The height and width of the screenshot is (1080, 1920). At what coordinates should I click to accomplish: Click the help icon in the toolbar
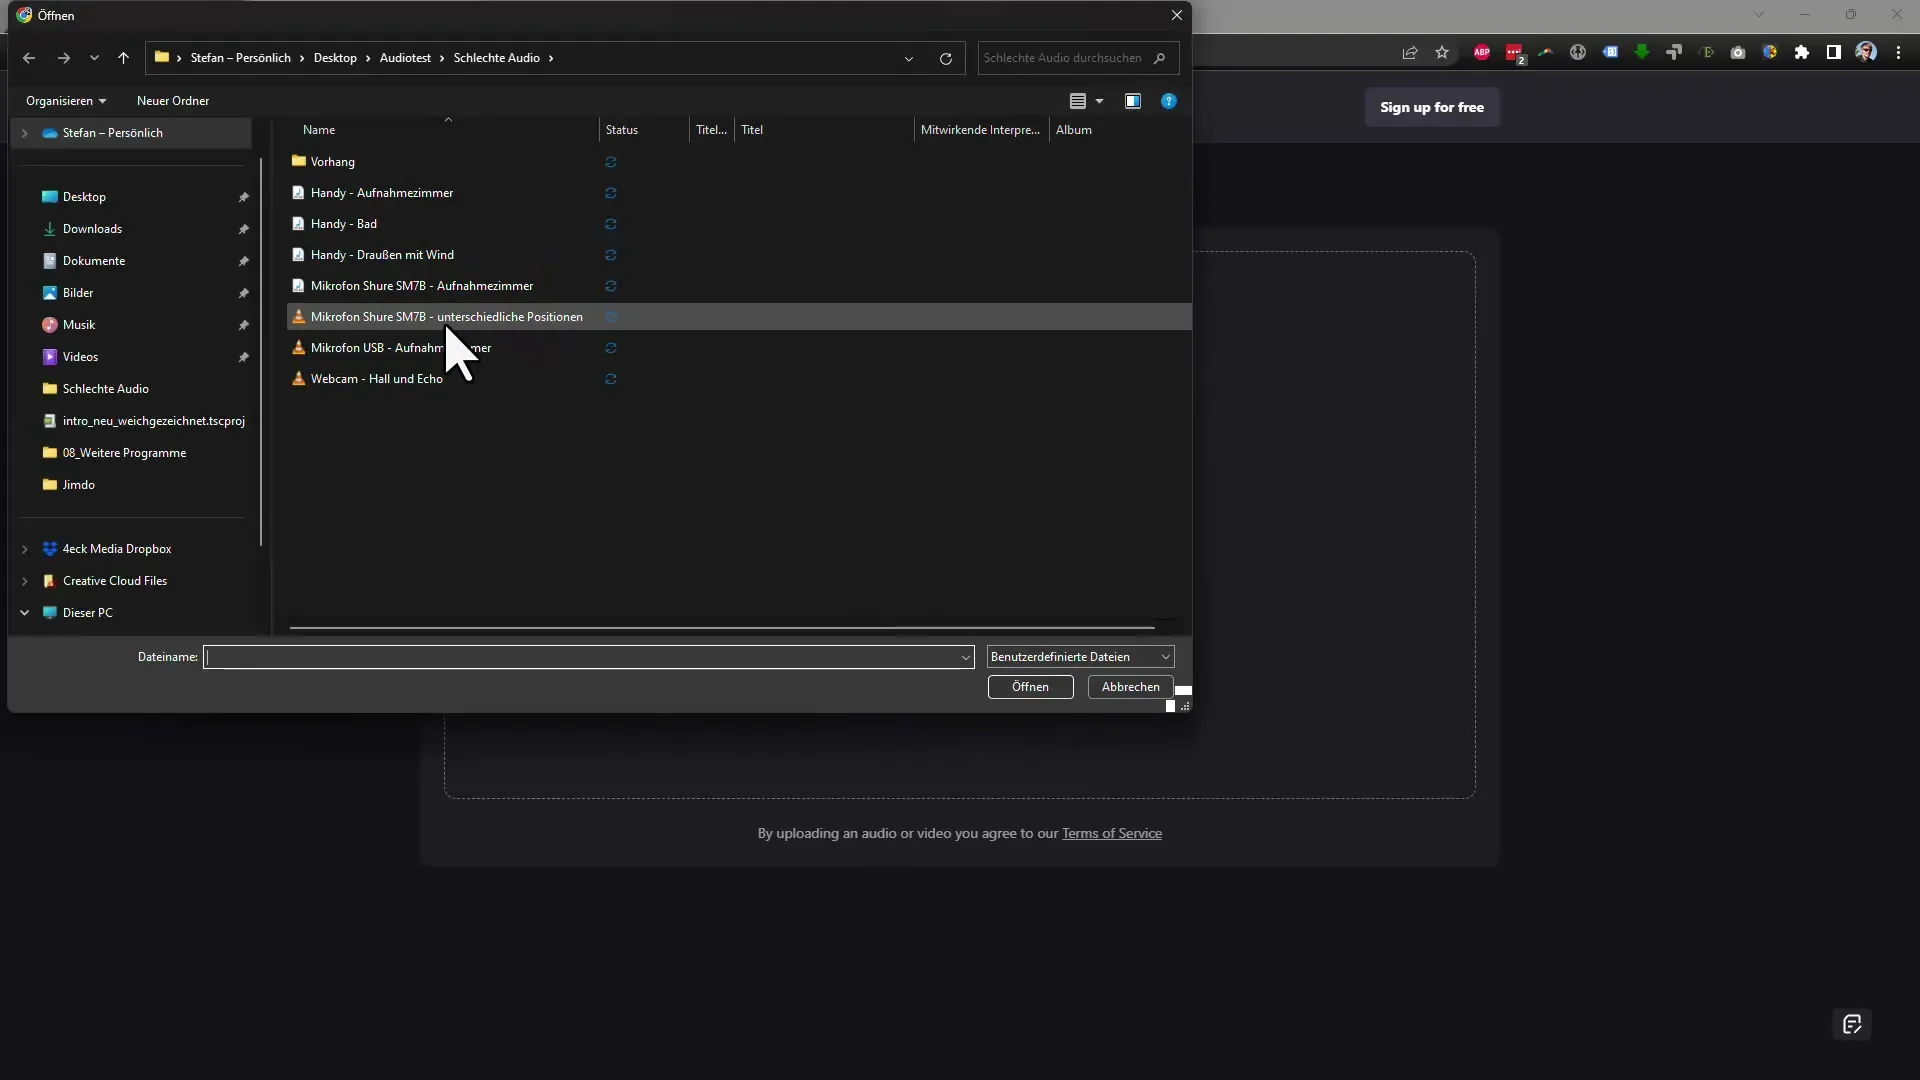coord(1168,100)
